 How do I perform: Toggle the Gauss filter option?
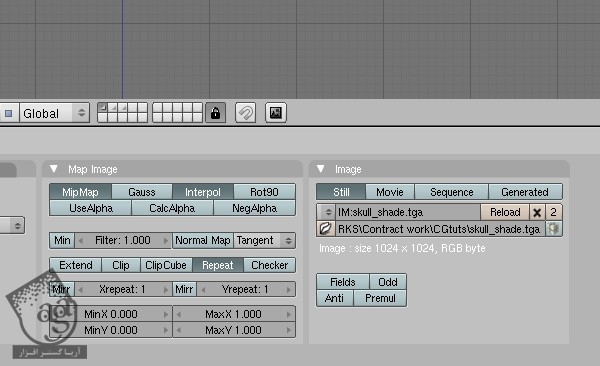pos(142,192)
